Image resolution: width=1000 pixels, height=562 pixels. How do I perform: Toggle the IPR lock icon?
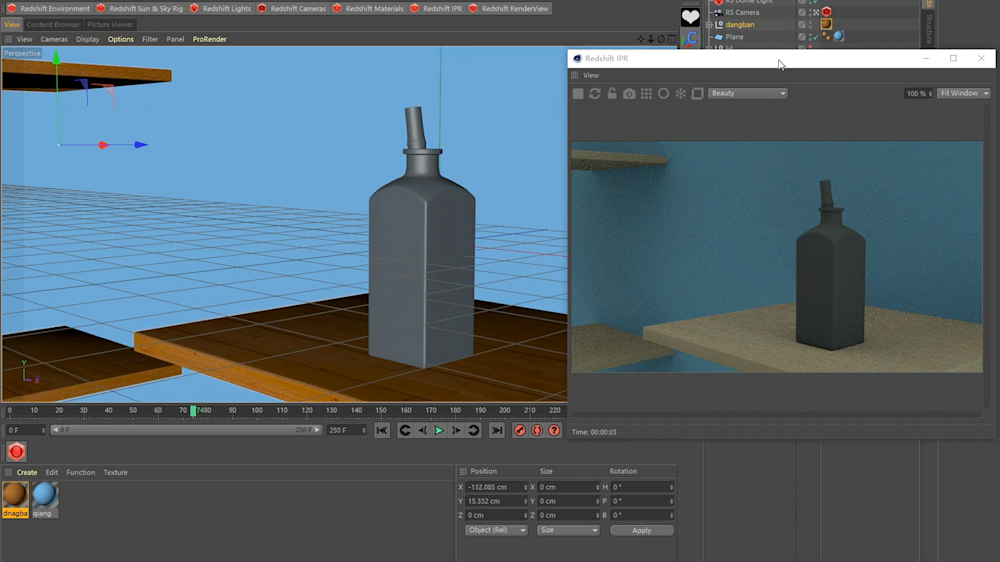click(x=612, y=93)
